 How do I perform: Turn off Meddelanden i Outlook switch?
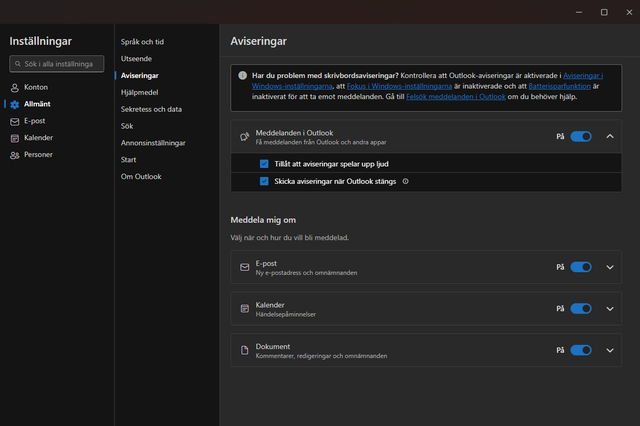pos(581,136)
